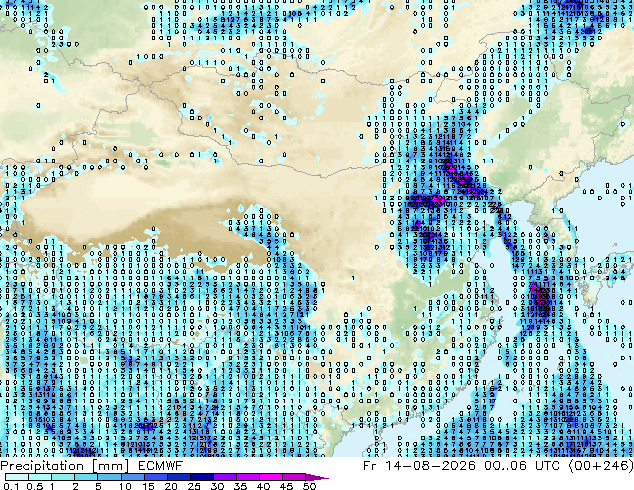
Task: Click the 0.1–0.5 mm legend color swatch
Action: click(17, 477)
